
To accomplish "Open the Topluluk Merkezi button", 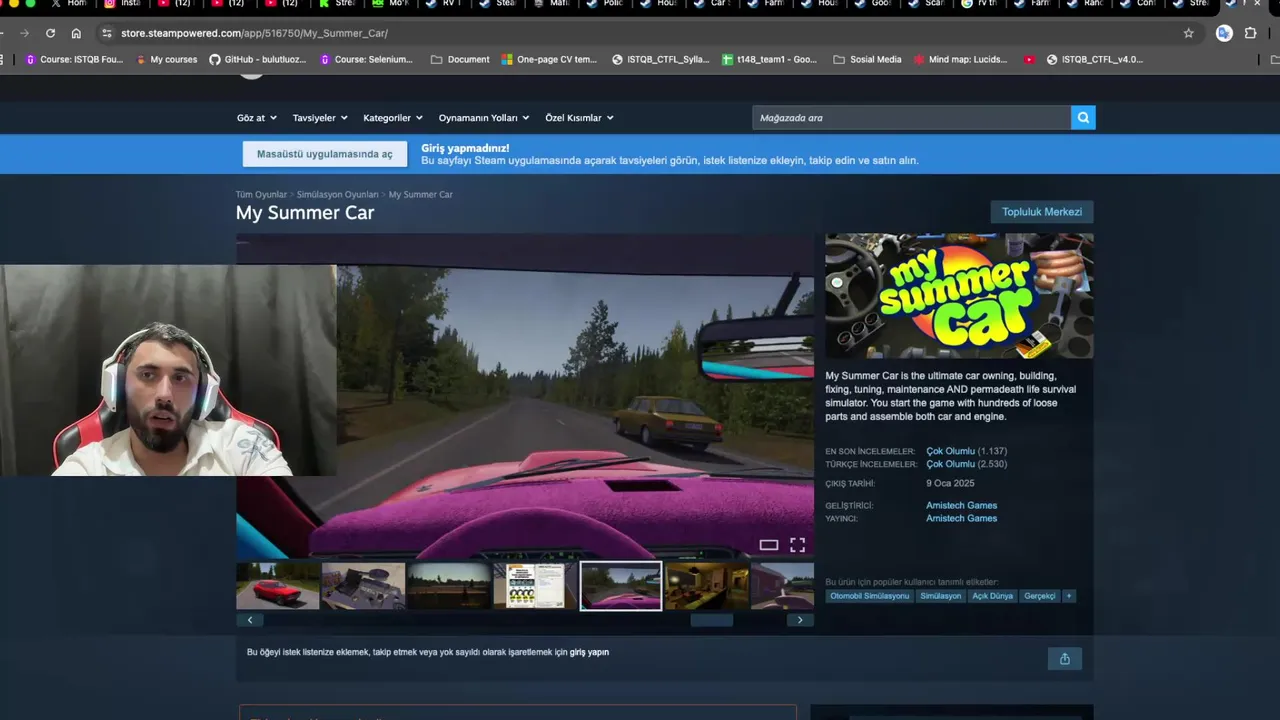I will tap(1042, 212).
